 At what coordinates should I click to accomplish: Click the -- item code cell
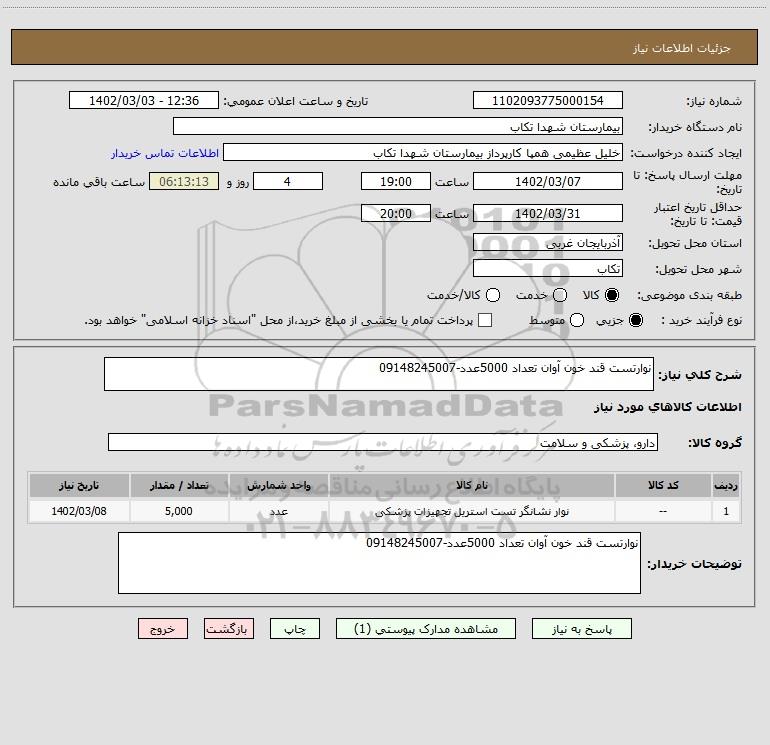tap(663, 511)
